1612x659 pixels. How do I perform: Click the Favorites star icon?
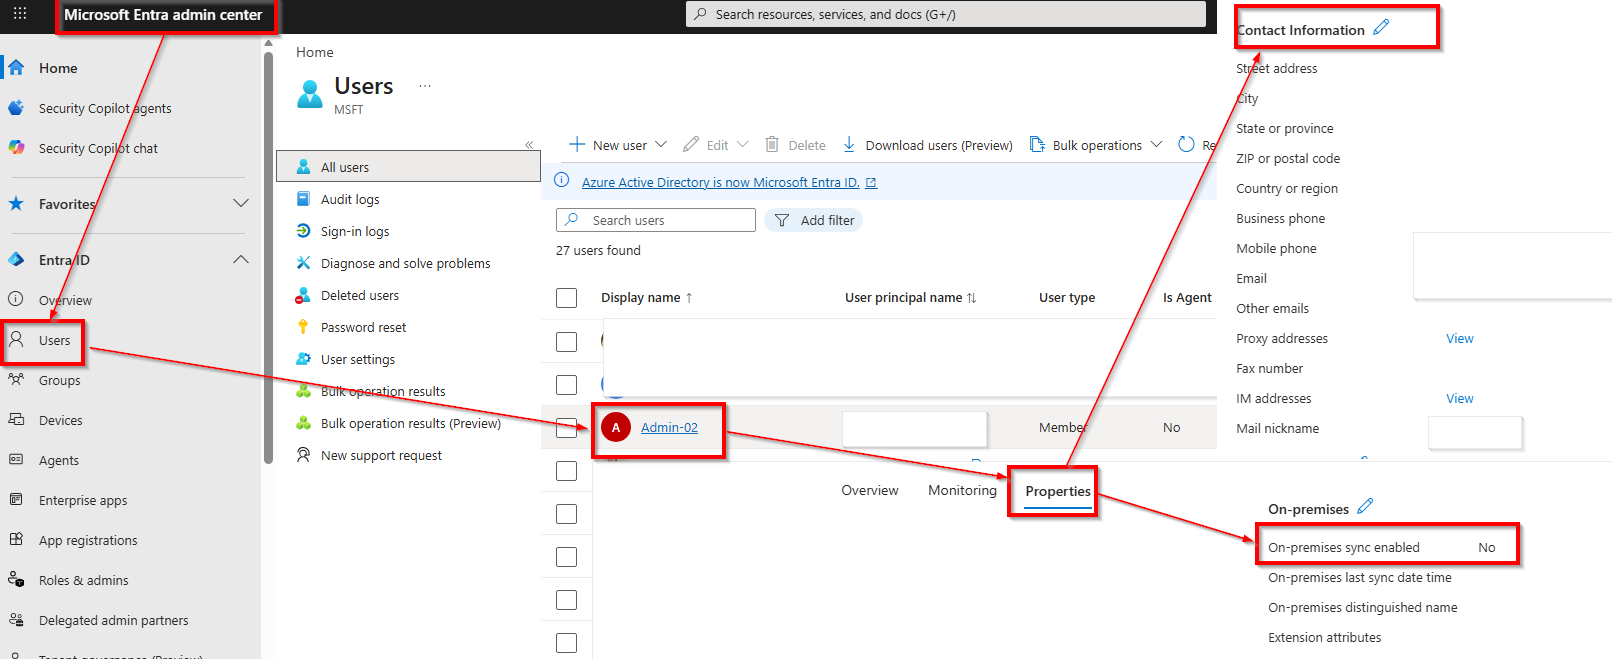17,204
